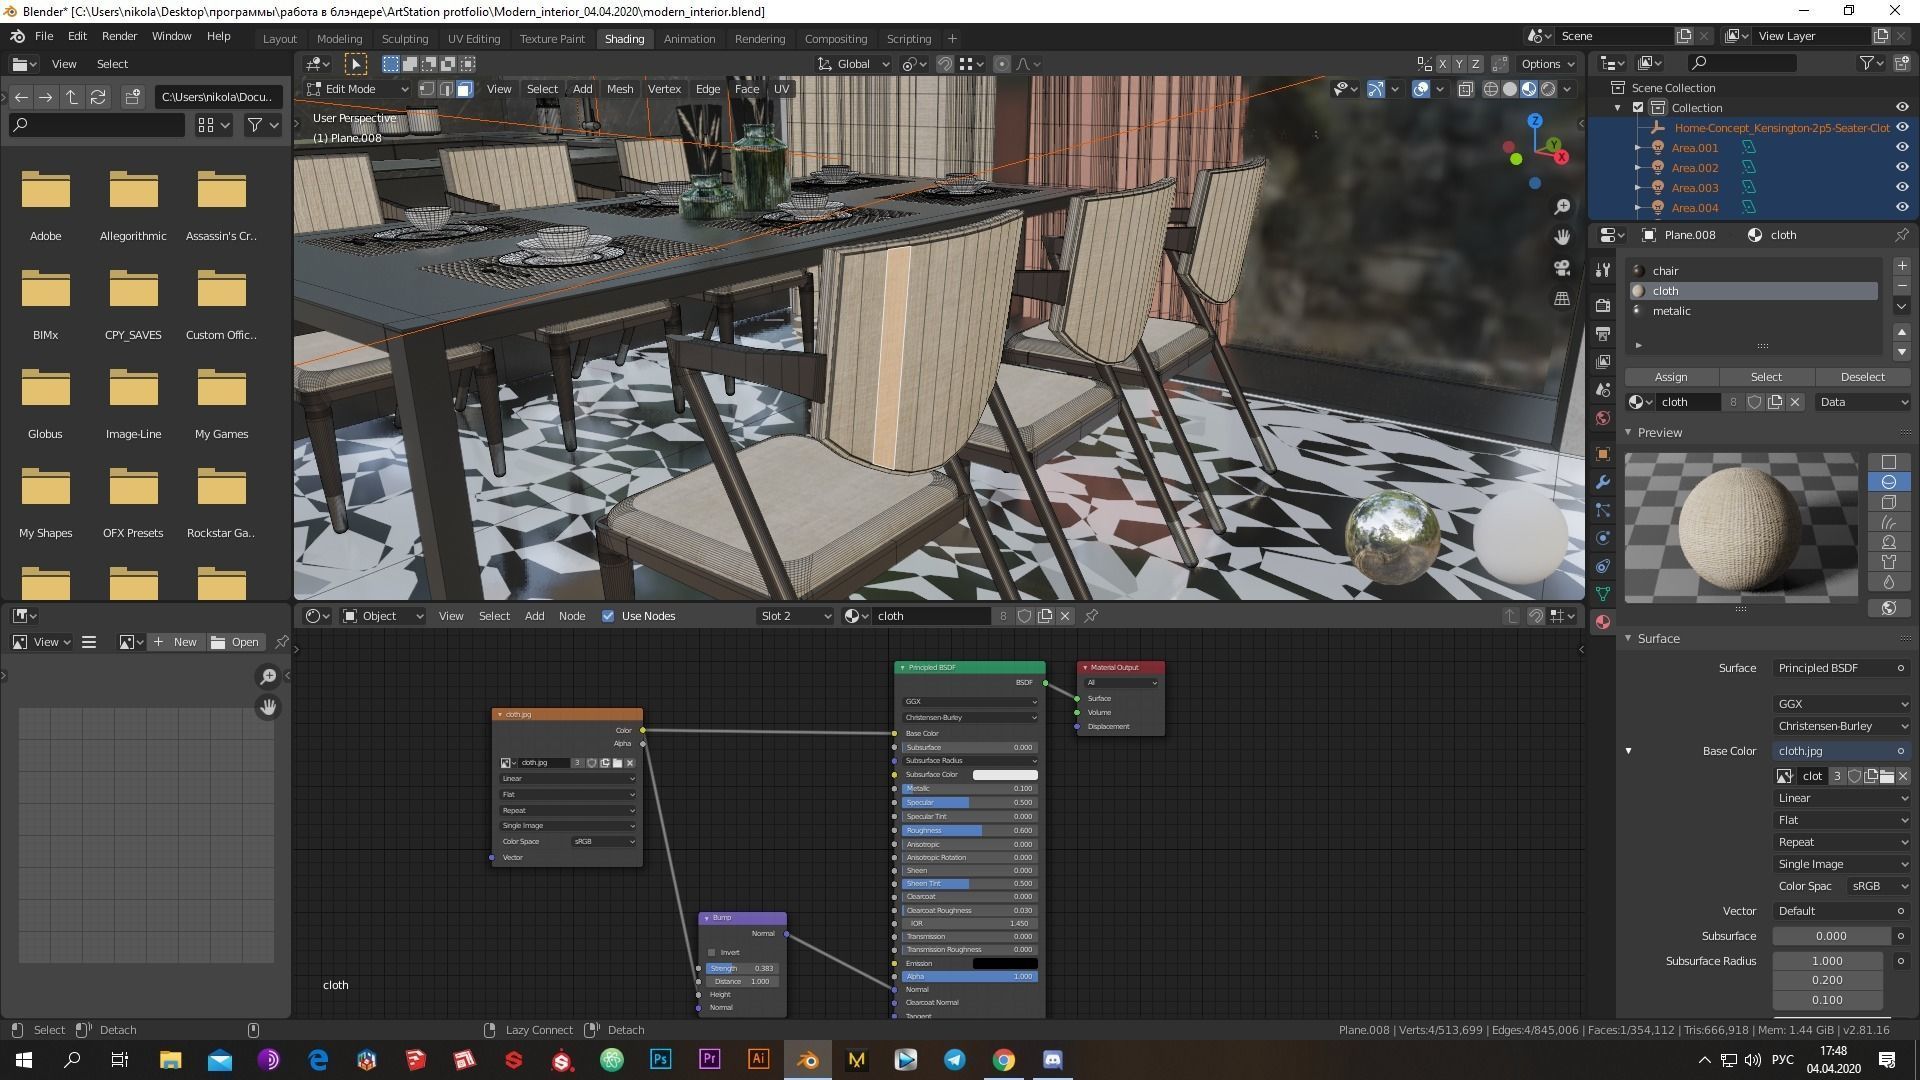The image size is (1920, 1080).
Task: Toggle the X-ray view icon
Action: (1465, 89)
